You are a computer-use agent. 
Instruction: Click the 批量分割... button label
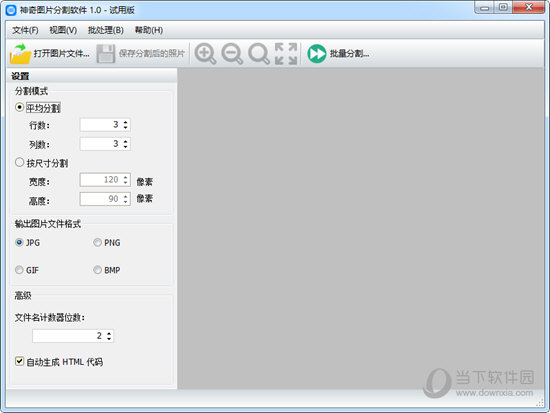(349, 54)
